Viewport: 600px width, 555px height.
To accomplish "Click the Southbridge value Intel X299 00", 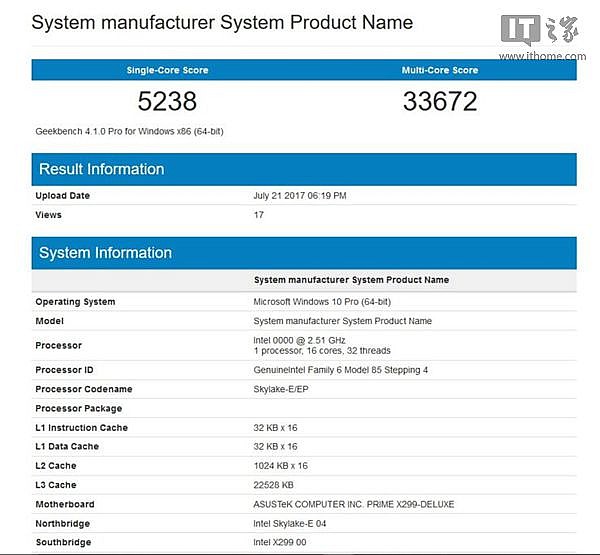I will 281,542.
